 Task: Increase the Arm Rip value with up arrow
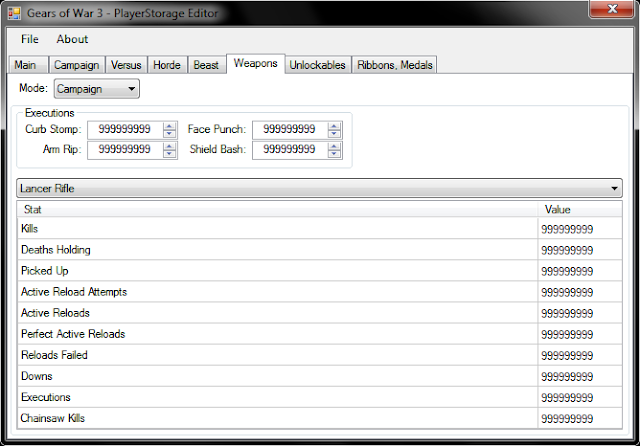pyautogui.click(x=169, y=146)
